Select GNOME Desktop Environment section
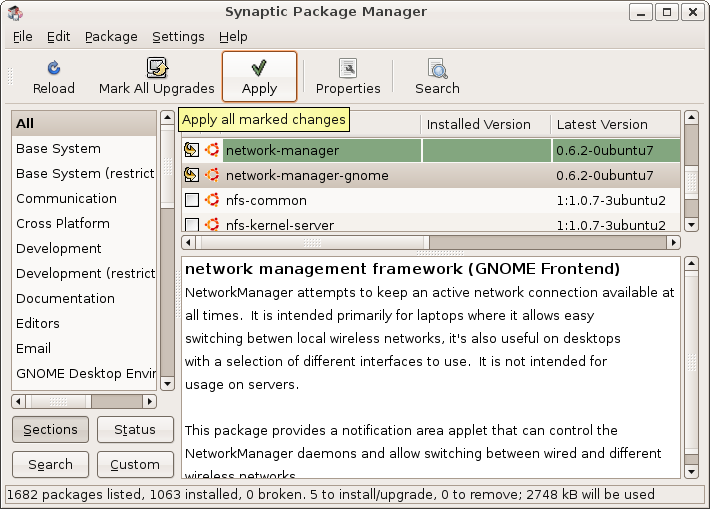The image size is (710, 509). tap(84, 373)
